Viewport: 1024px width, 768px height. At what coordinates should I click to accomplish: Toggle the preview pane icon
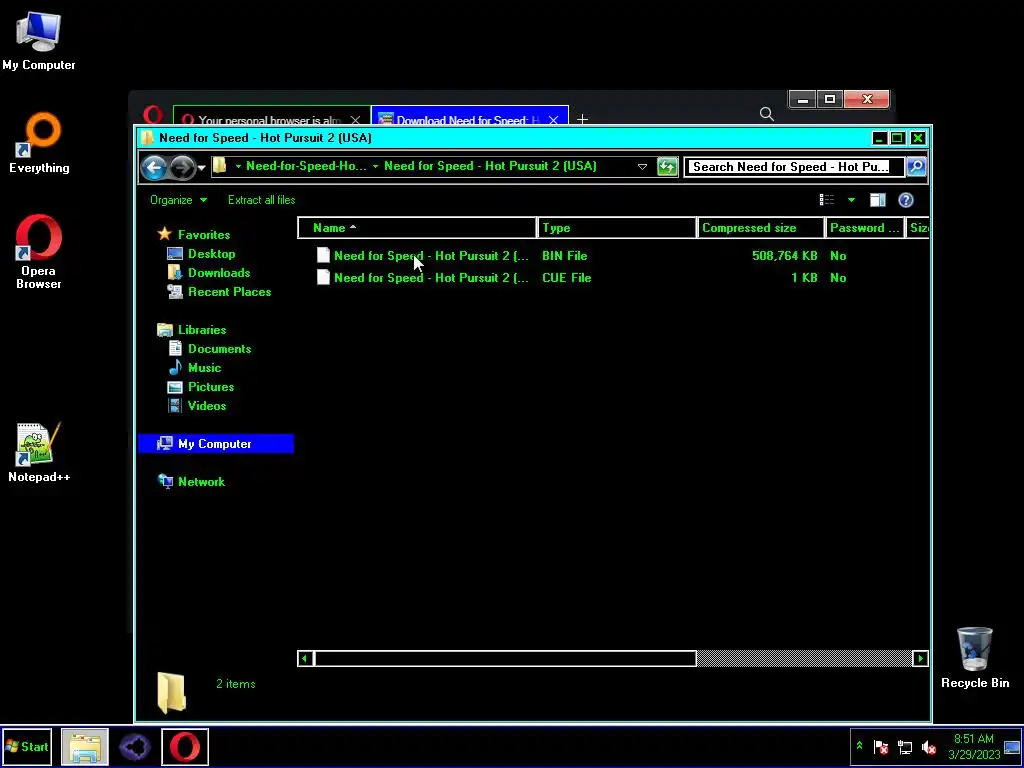(x=877, y=200)
